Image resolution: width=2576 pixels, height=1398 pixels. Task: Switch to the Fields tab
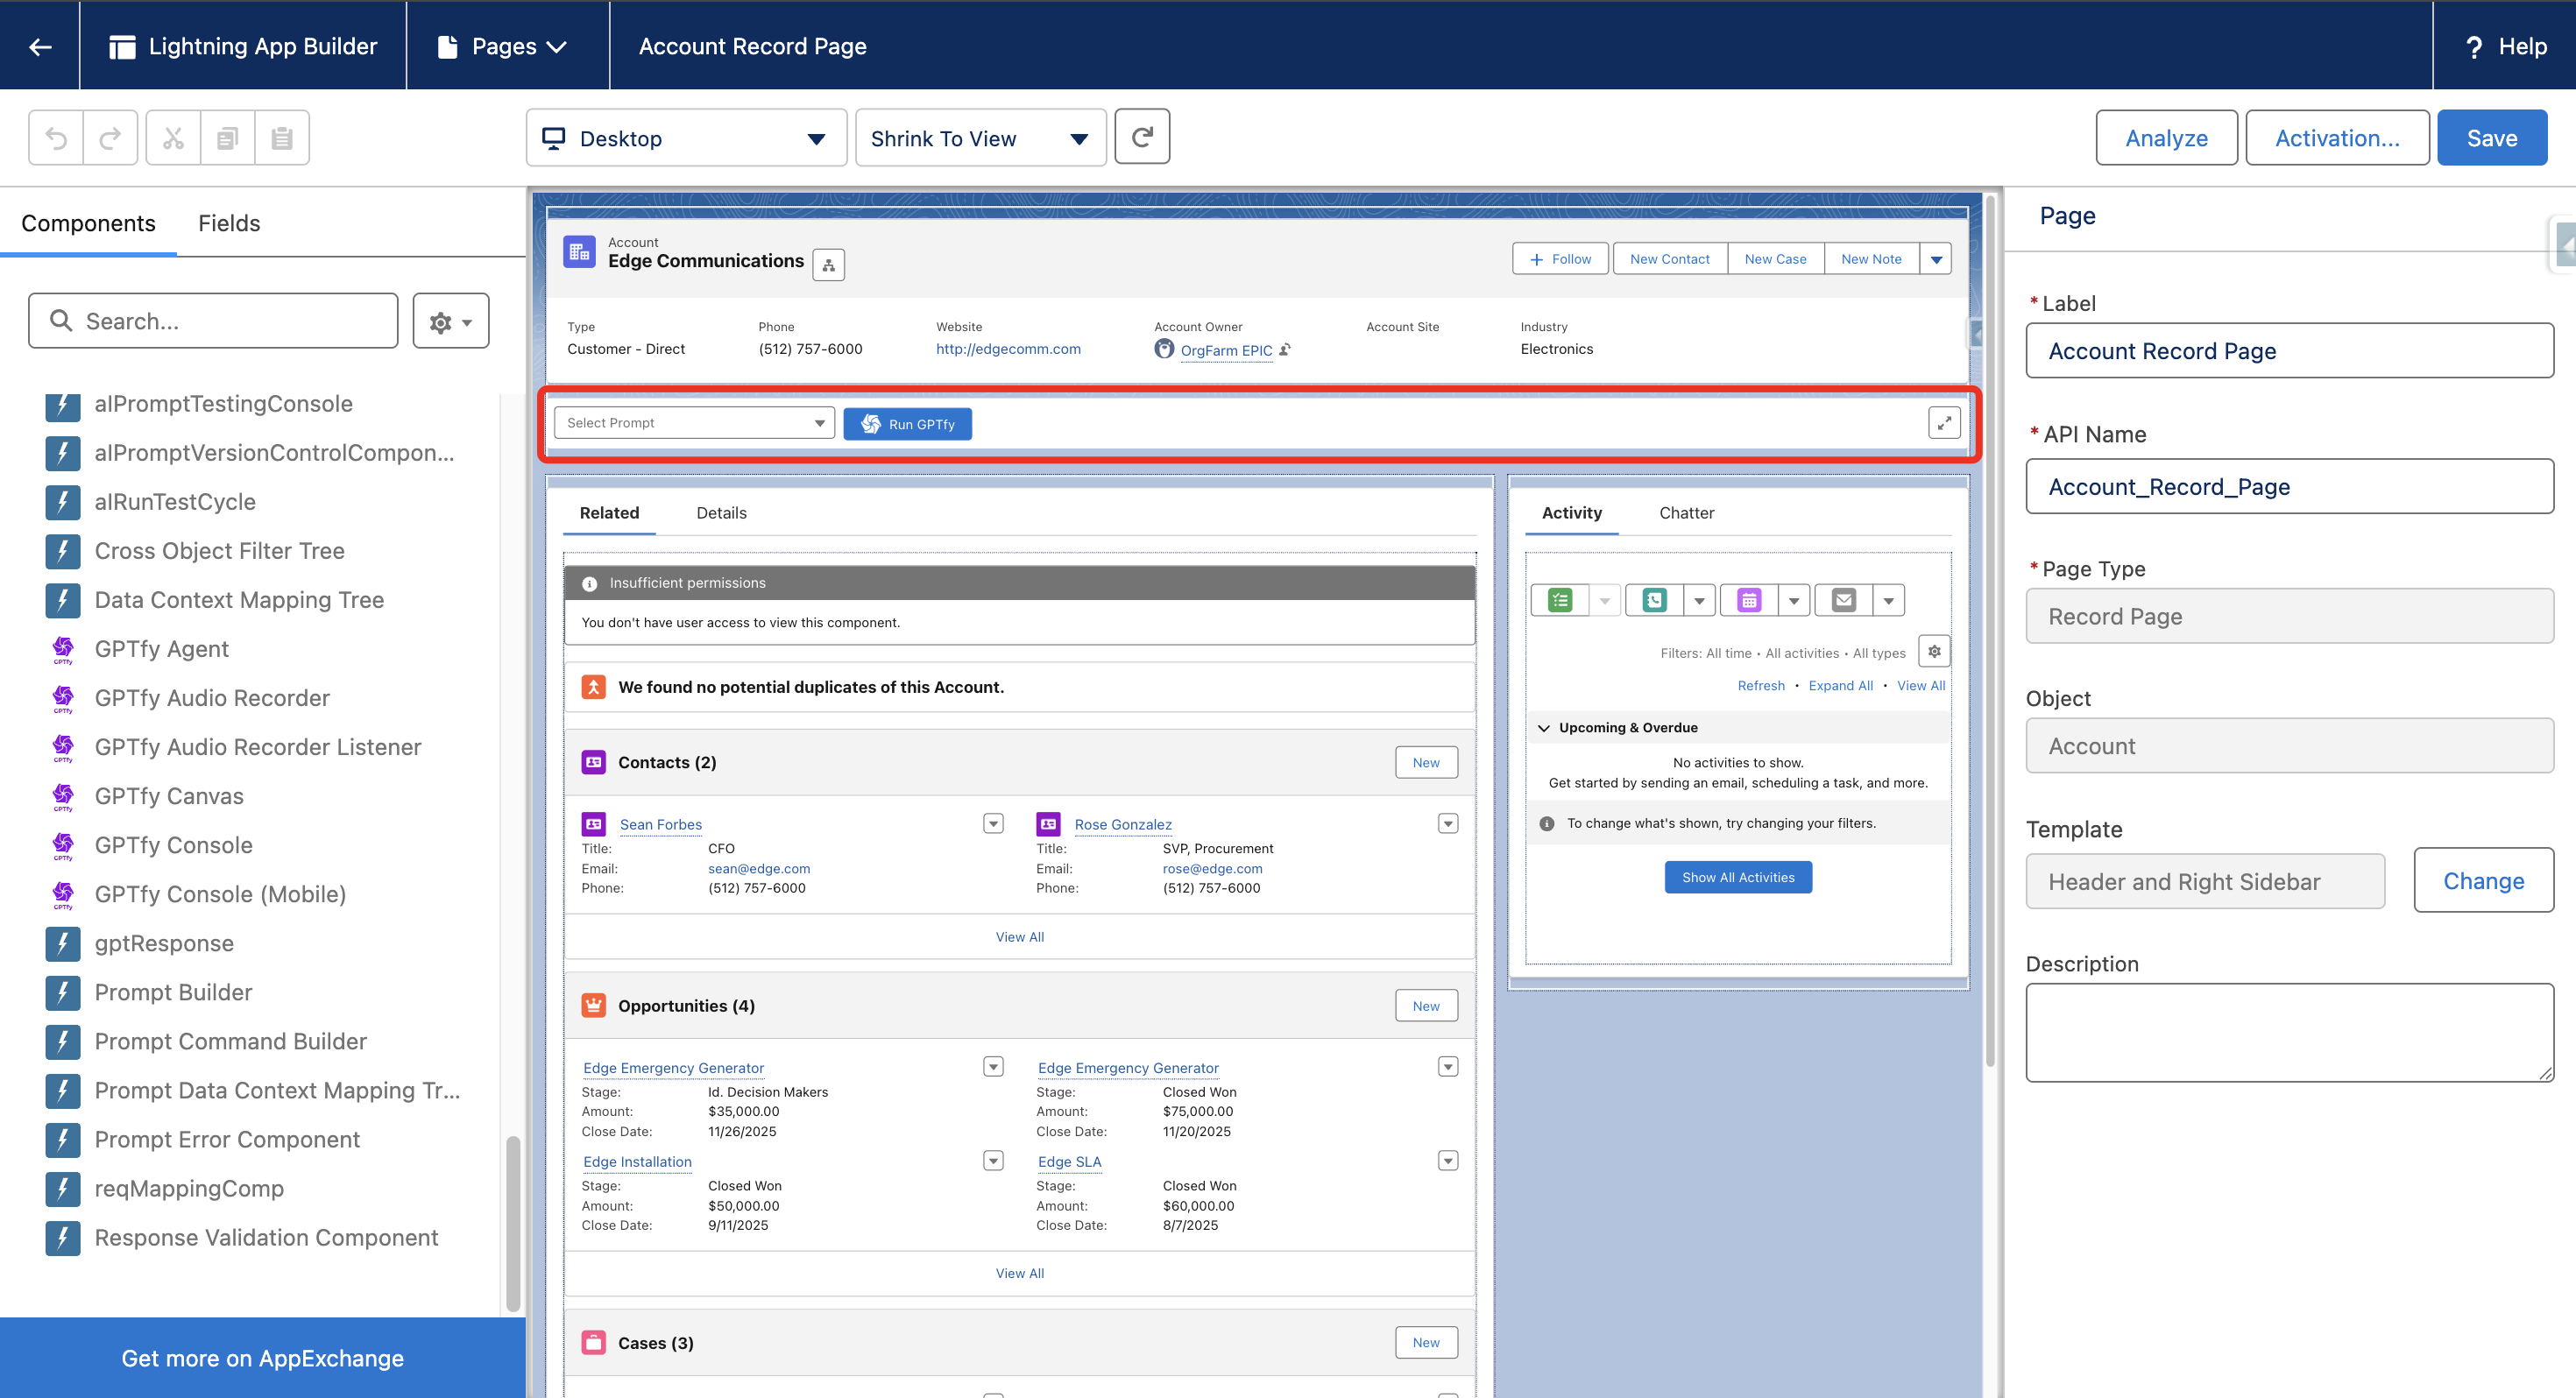coord(229,223)
